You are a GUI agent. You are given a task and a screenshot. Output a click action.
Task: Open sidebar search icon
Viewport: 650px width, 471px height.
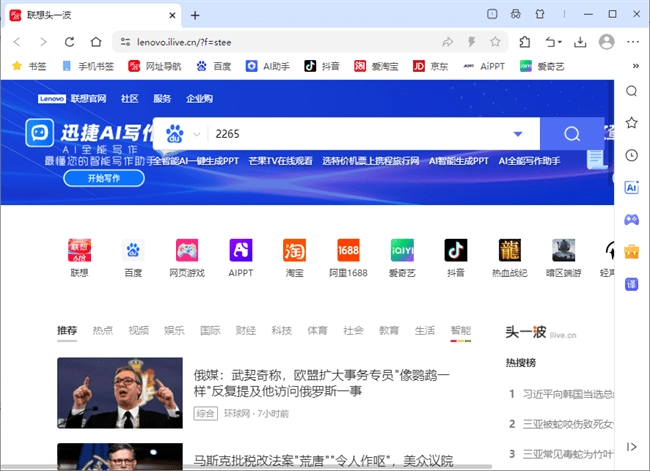pos(631,91)
